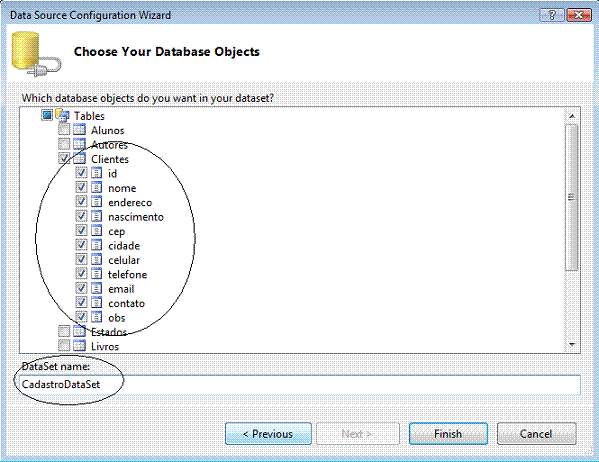
Task: Click the nascimento column icon
Action: (x=96, y=216)
